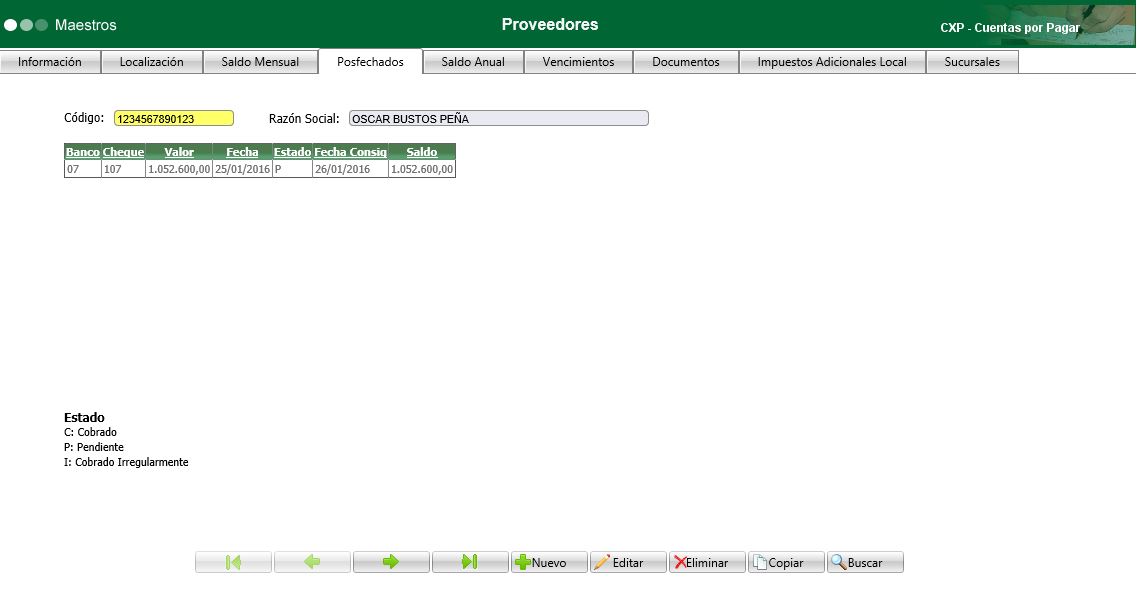Open the Saldo Anual tab
This screenshot has height=598, width=1137.
474,62
